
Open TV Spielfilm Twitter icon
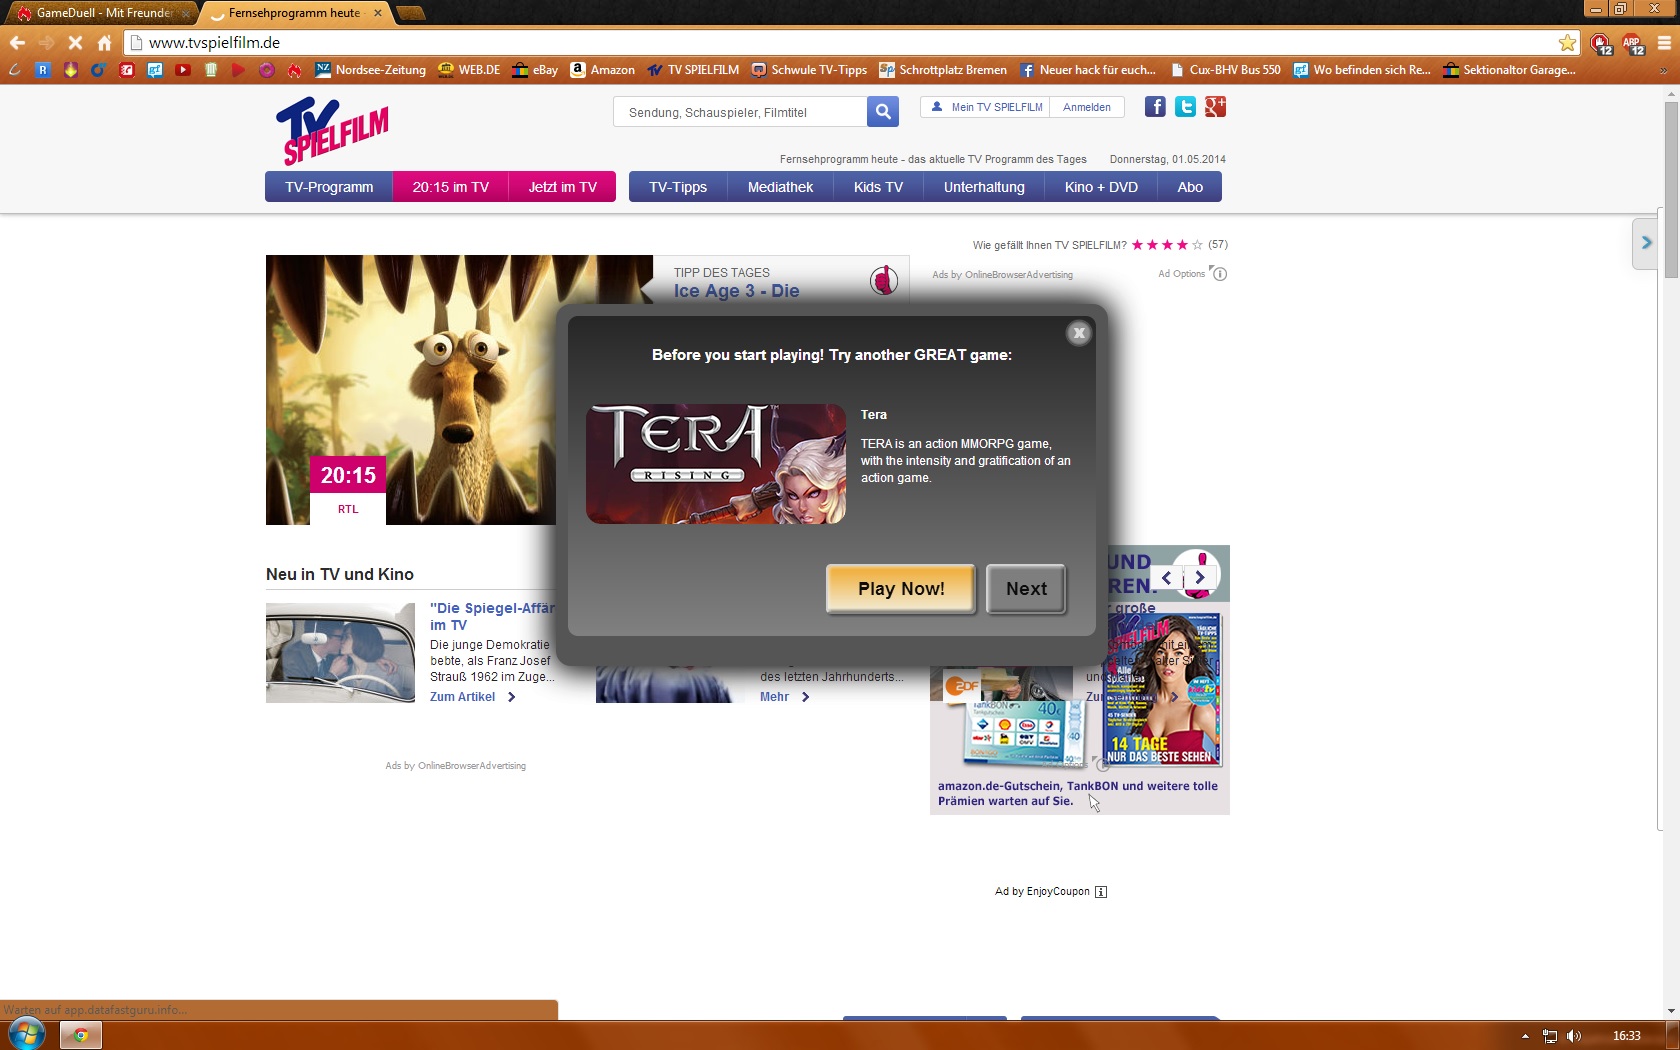(1185, 107)
